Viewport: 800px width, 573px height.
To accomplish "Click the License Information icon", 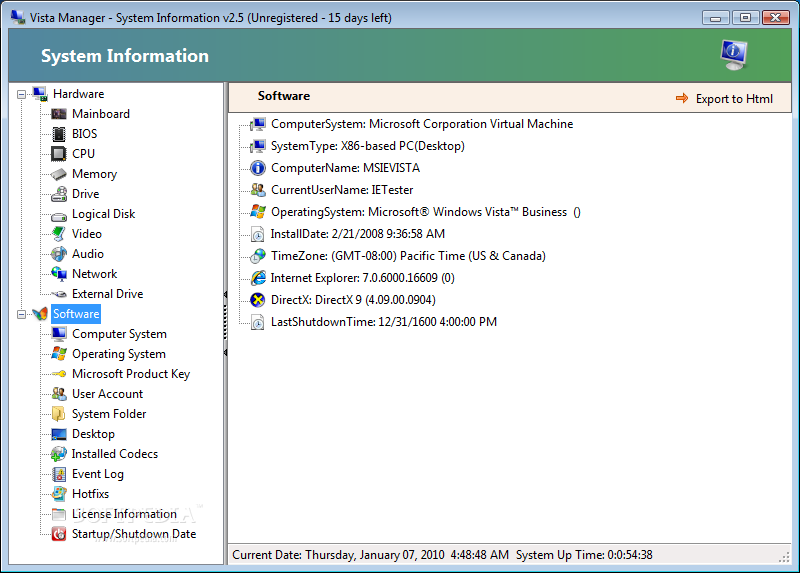I will (59, 514).
